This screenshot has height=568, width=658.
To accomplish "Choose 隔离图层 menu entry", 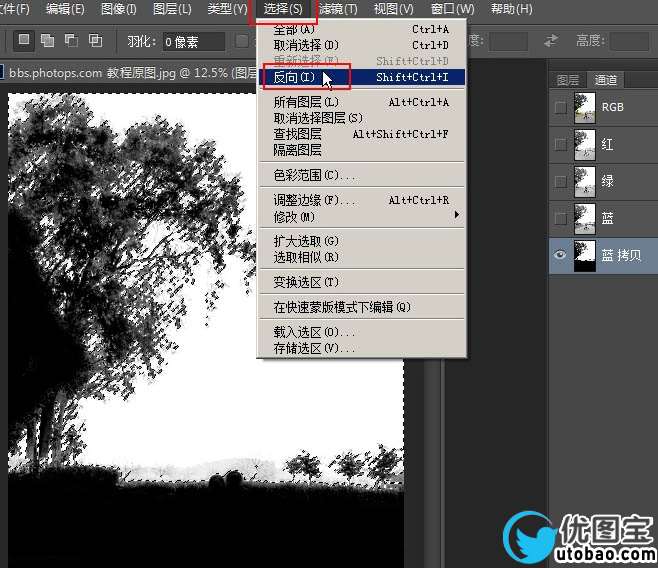I will 362,150.
